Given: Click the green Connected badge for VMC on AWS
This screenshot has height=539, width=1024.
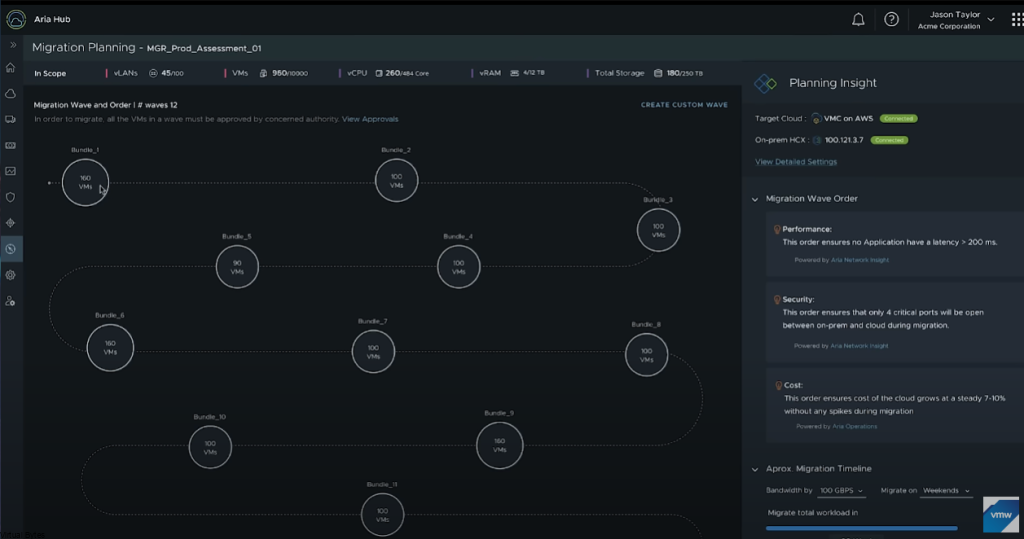Looking at the screenshot, I should tap(899, 119).
